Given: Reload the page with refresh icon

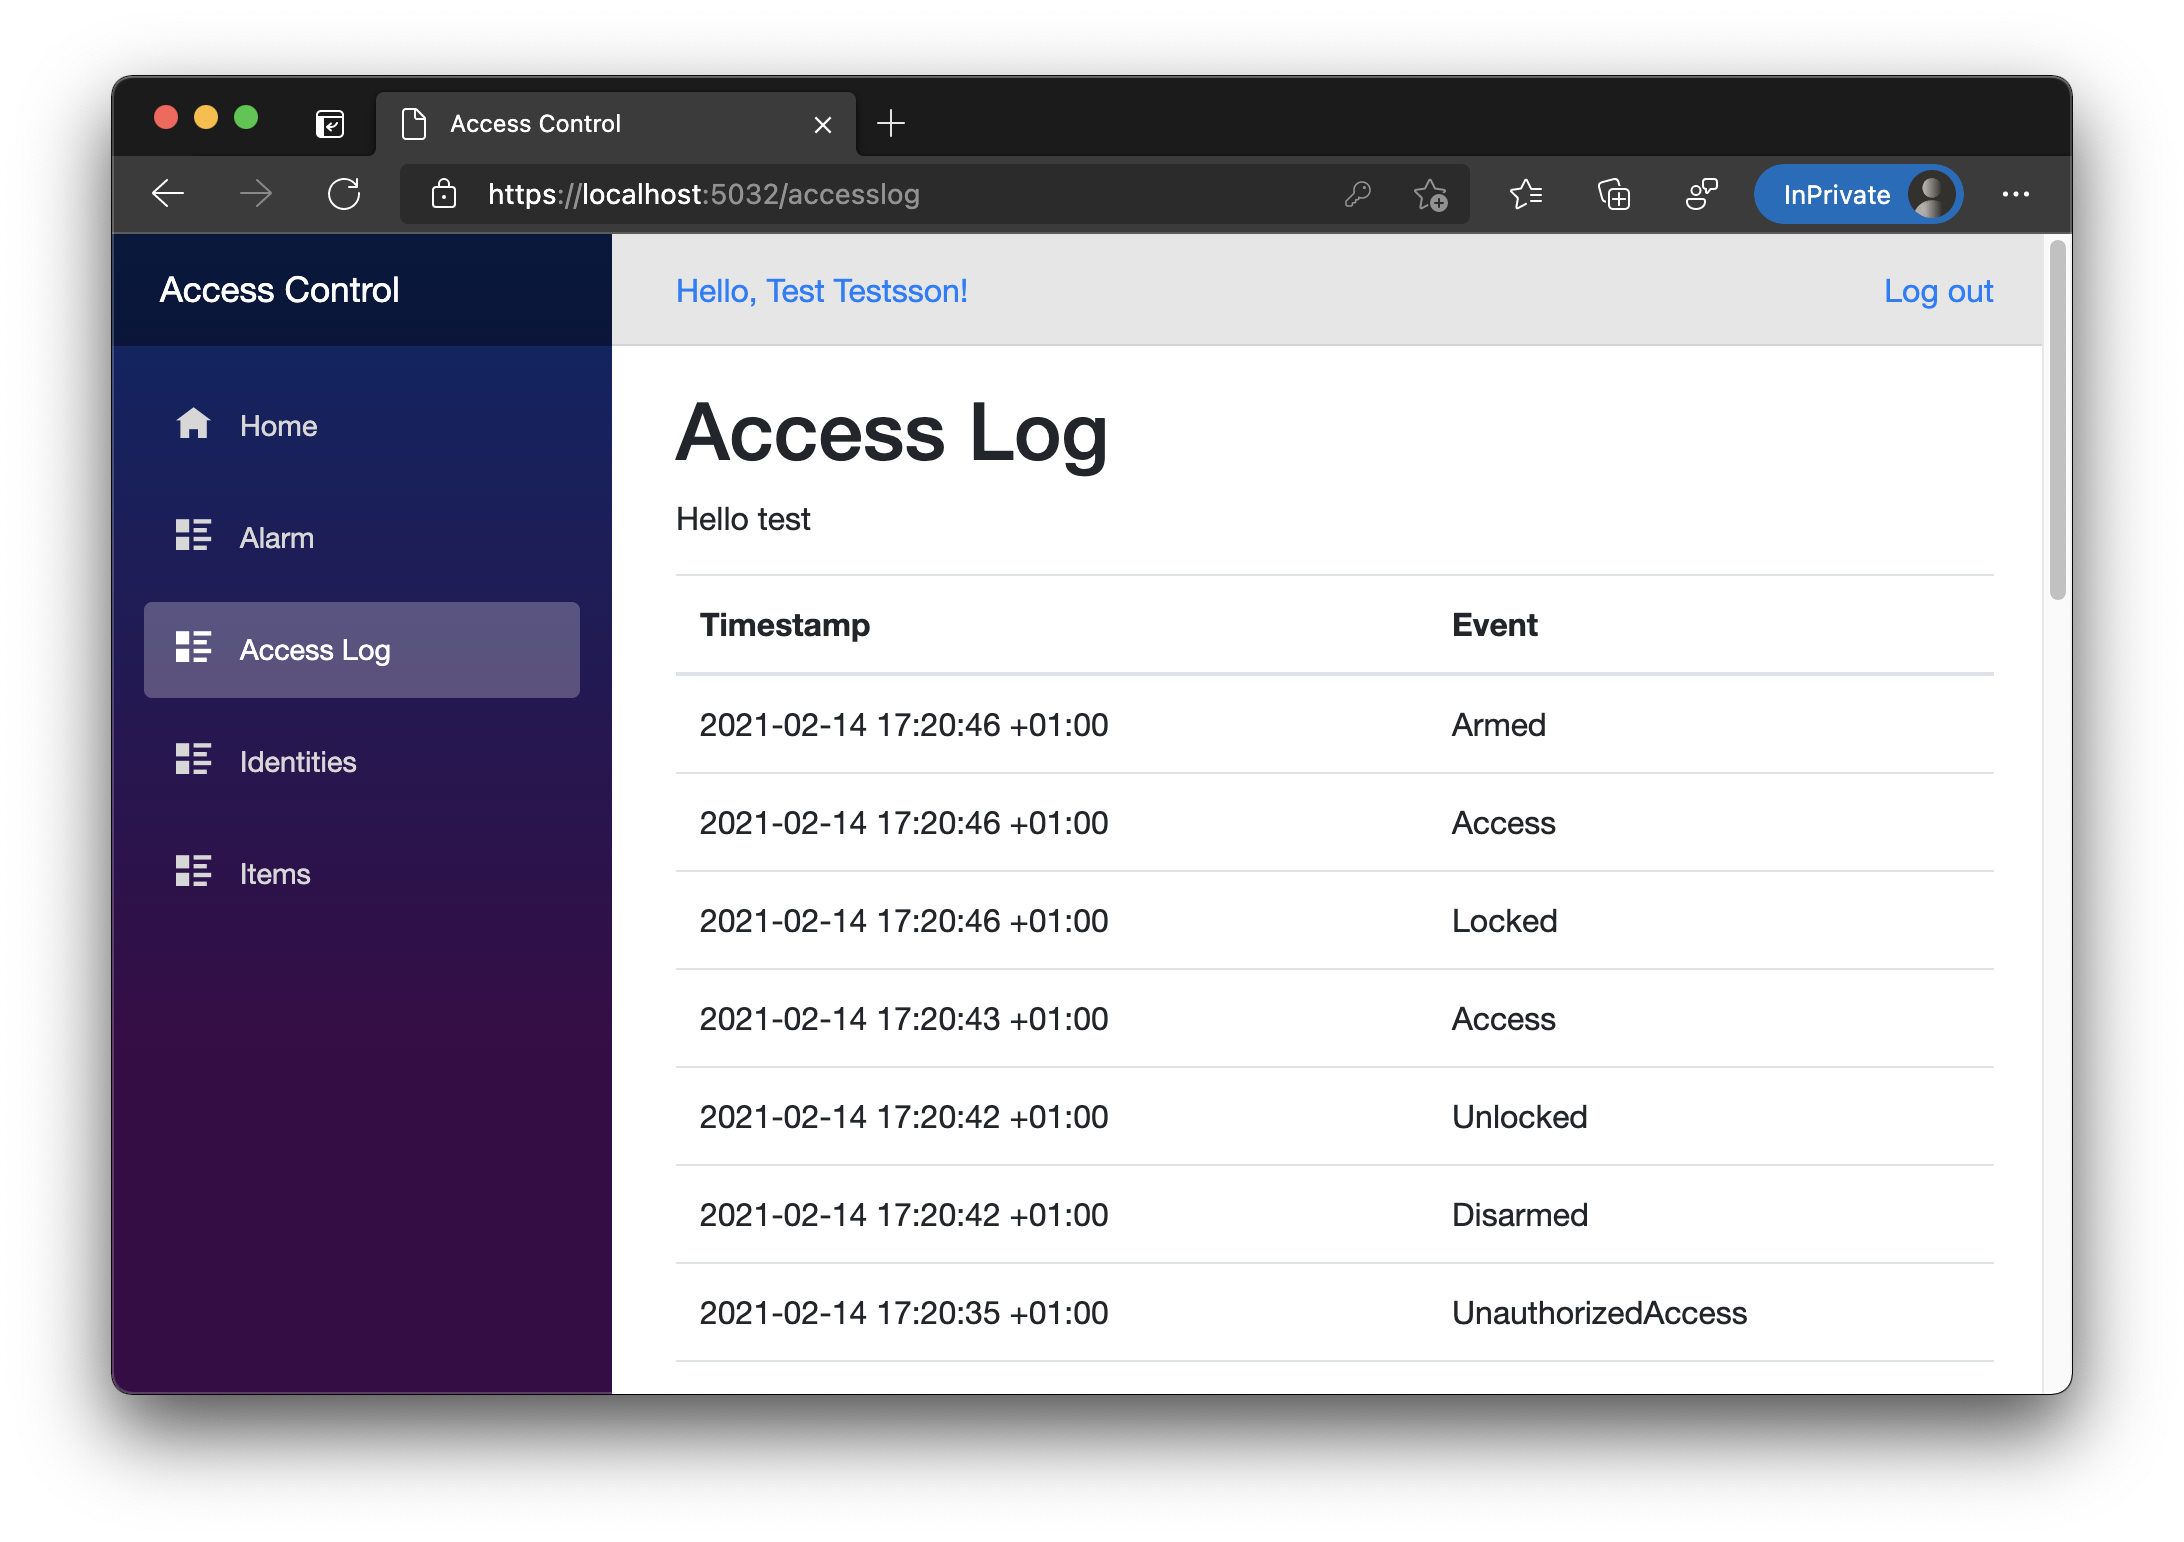Looking at the screenshot, I should 344,194.
